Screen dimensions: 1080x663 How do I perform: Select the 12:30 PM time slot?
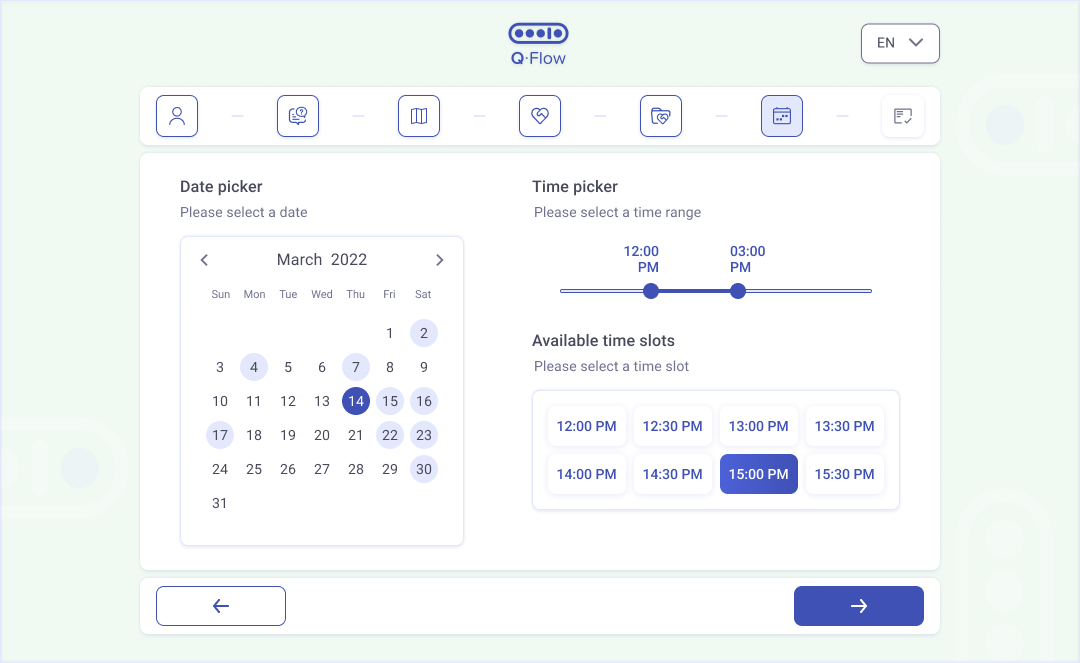[672, 426]
